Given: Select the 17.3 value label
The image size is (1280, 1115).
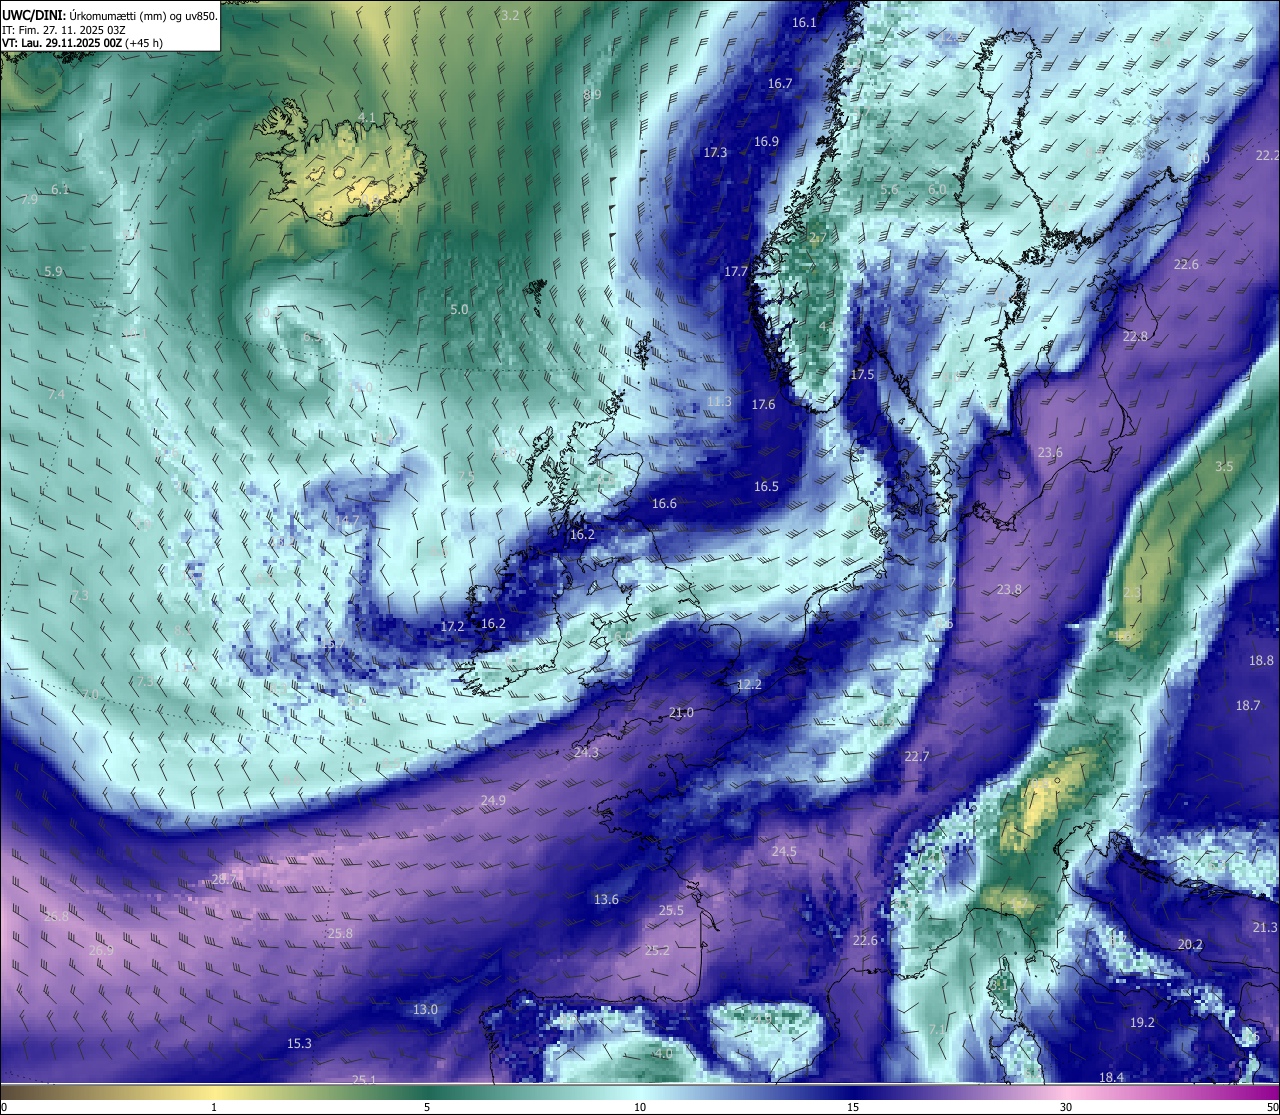Looking at the screenshot, I should [x=715, y=153].
